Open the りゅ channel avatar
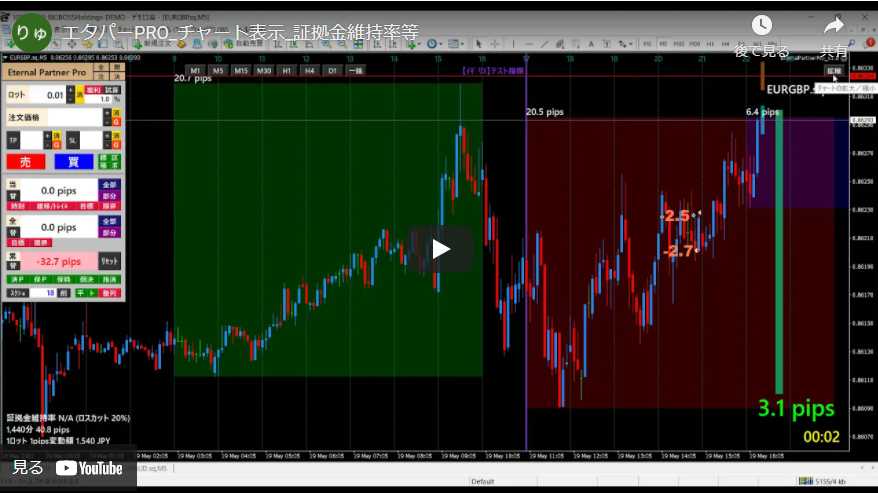The image size is (878, 493). [x=31, y=32]
